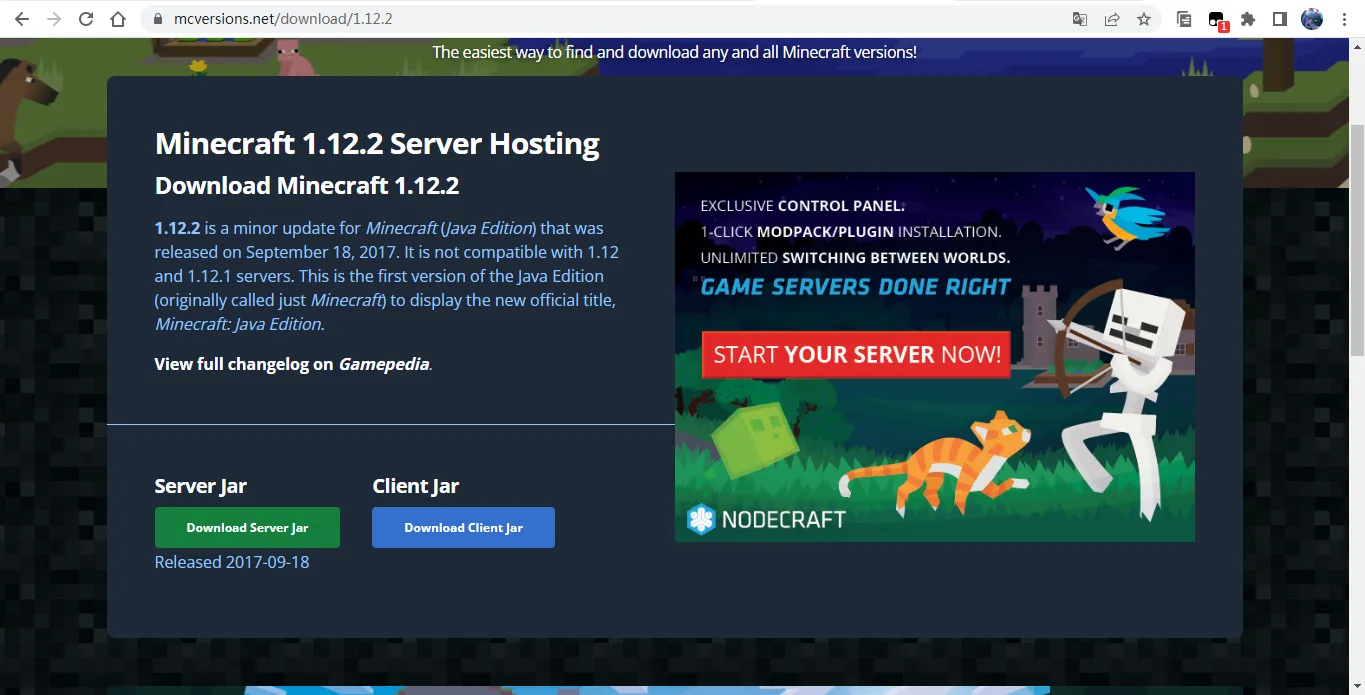Open the Google Translate page icon
Screen dimensions: 1365x695
[x=1079, y=19]
